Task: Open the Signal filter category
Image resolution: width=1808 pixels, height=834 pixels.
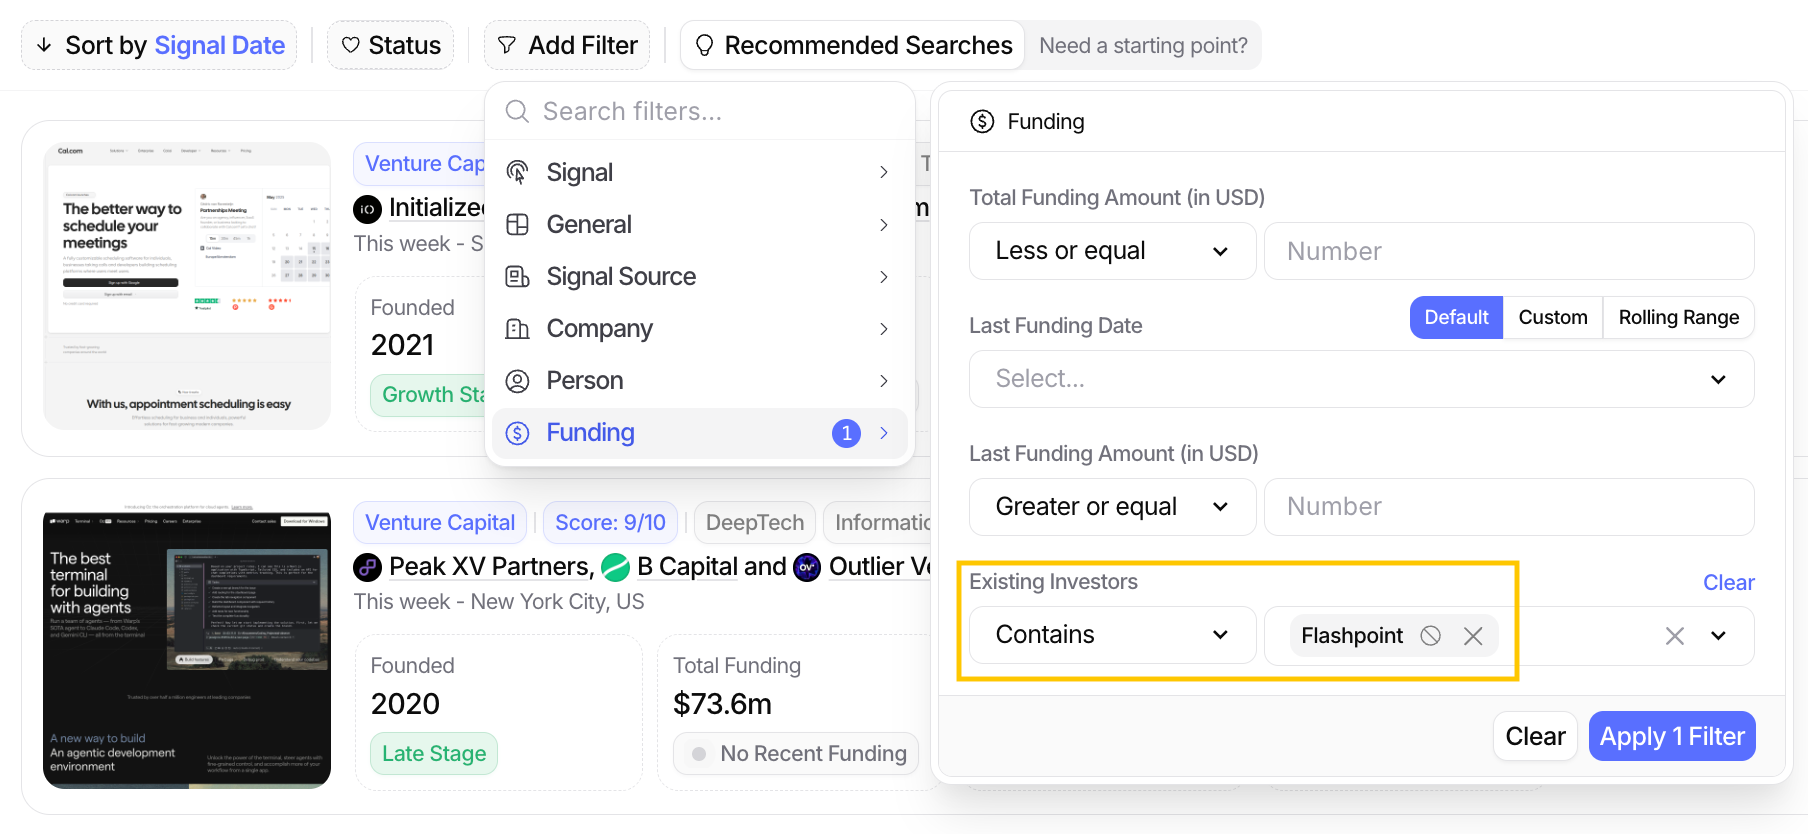Action: [699, 172]
